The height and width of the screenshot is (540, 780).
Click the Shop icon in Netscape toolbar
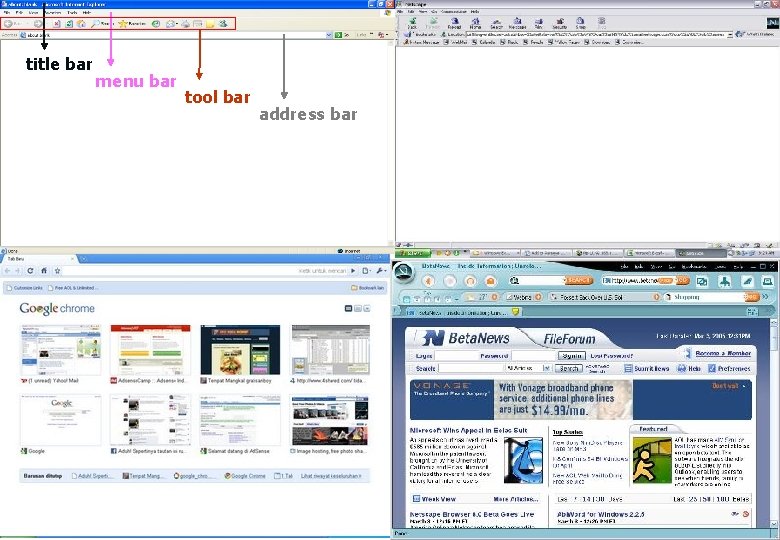point(581,23)
